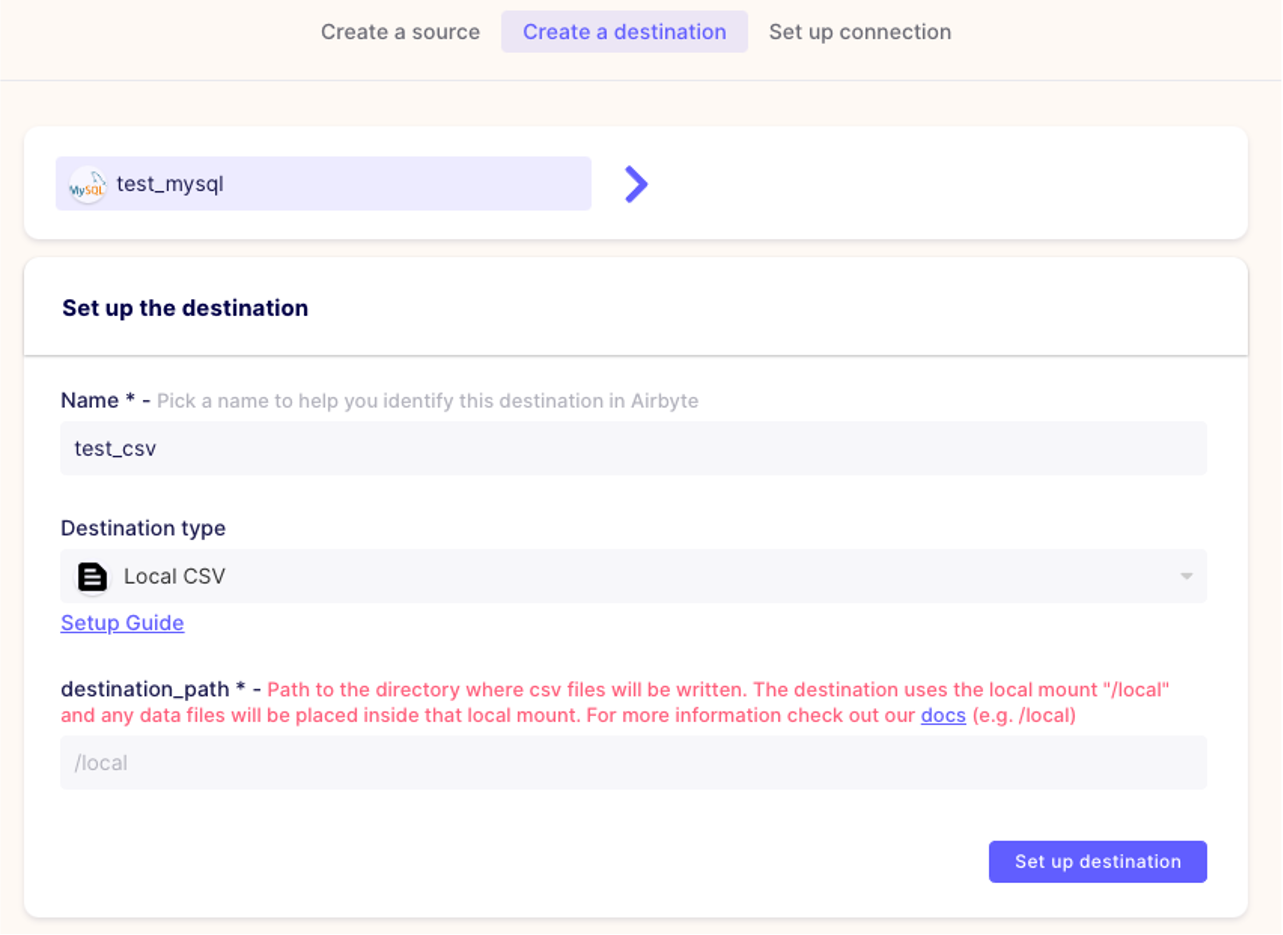Click the Local CSV document icon
This screenshot has height=935, width=1283.
[93, 577]
